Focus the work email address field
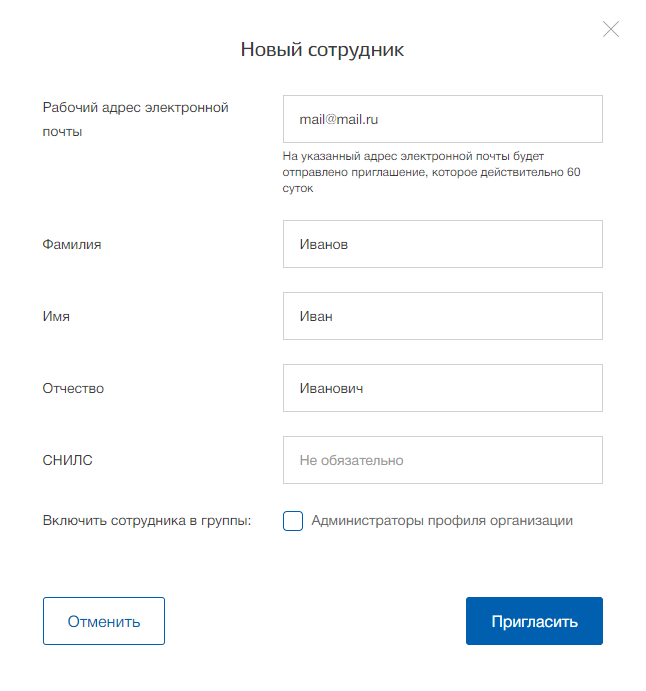 442,119
